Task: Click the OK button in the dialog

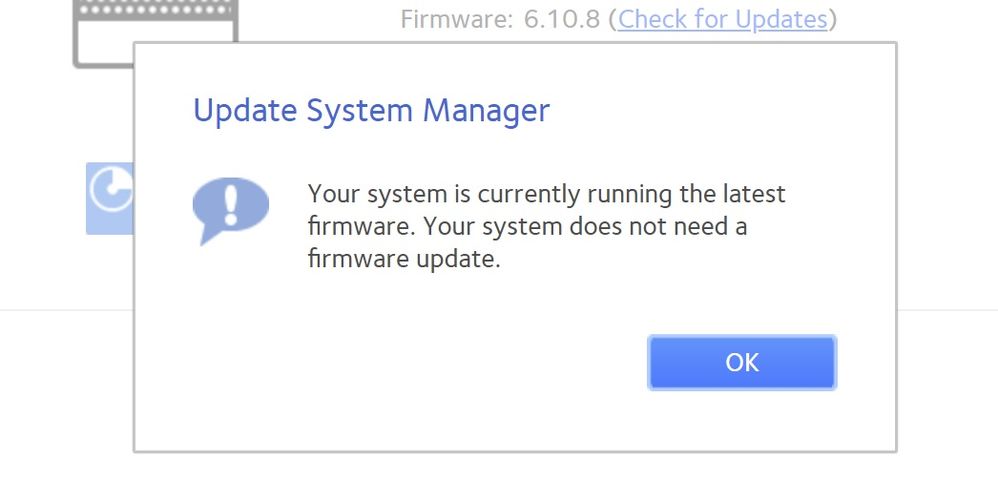Action: 741,362
